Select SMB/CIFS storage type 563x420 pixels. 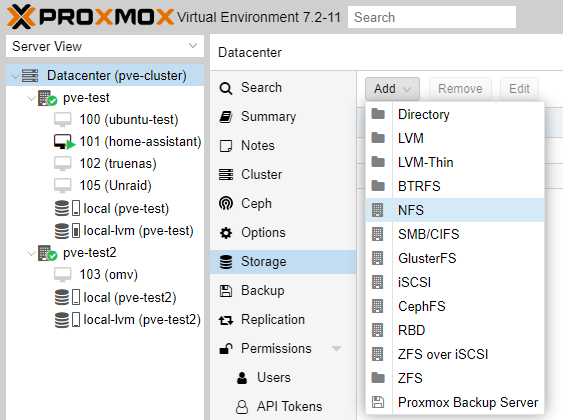point(455,234)
